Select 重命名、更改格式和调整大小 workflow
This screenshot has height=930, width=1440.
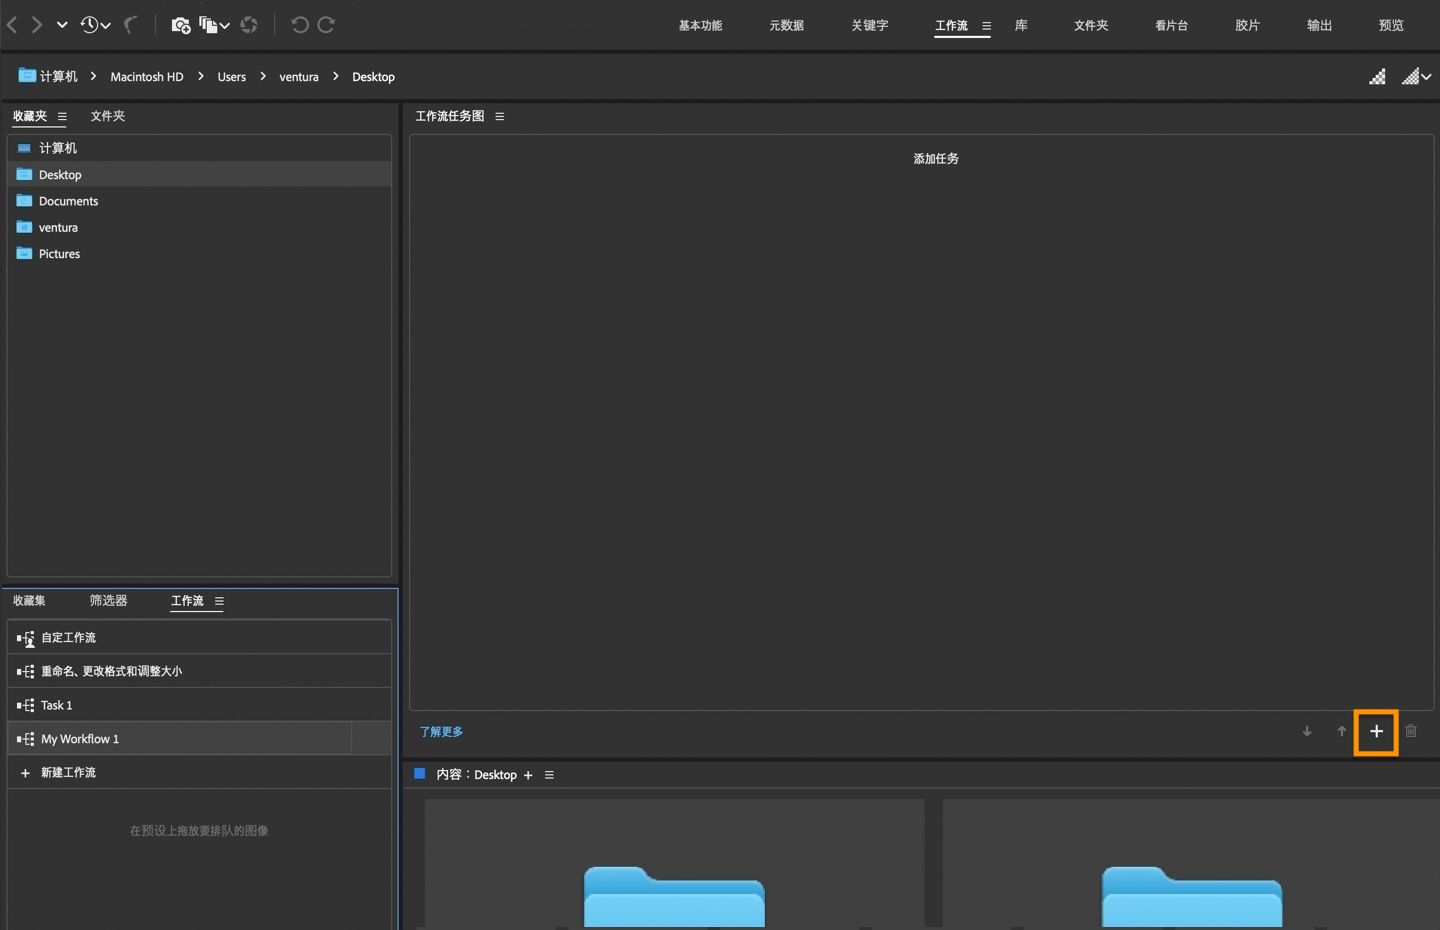199,671
